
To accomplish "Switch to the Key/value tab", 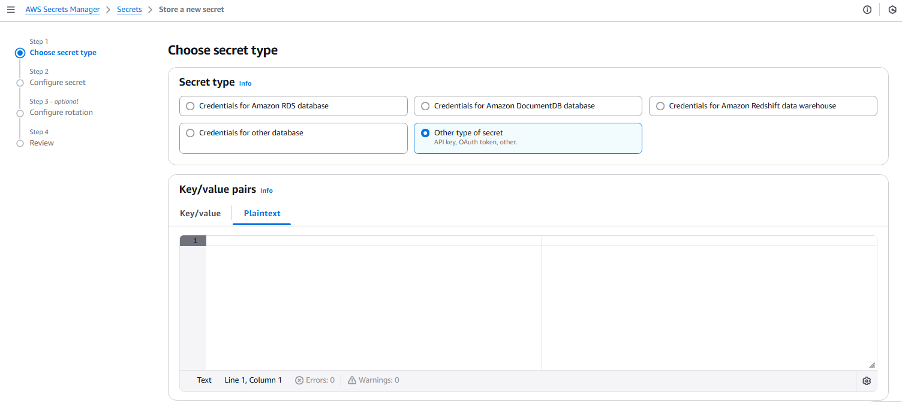I will [x=200, y=213].
